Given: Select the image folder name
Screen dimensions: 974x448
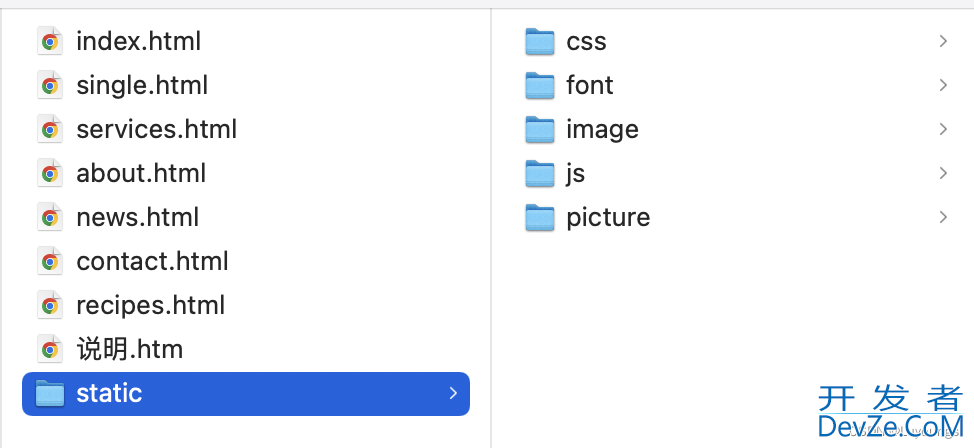Looking at the screenshot, I should pos(602,130).
